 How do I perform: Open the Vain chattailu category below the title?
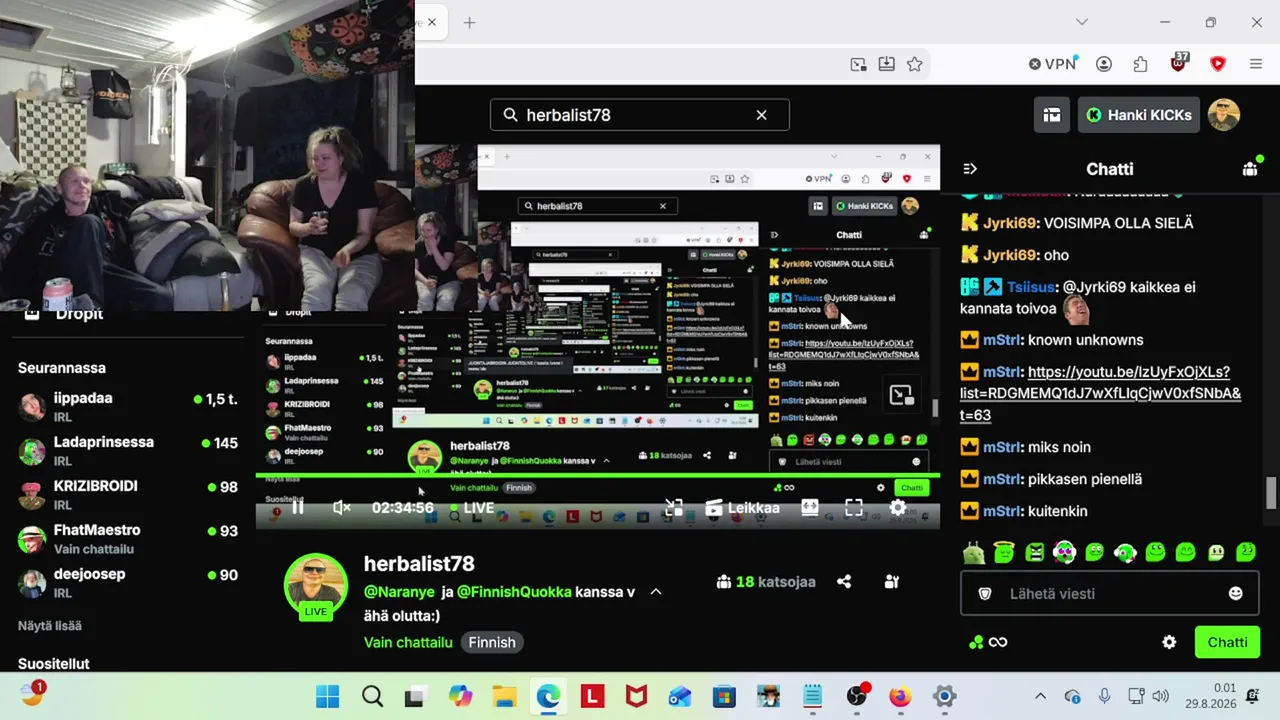click(x=408, y=643)
